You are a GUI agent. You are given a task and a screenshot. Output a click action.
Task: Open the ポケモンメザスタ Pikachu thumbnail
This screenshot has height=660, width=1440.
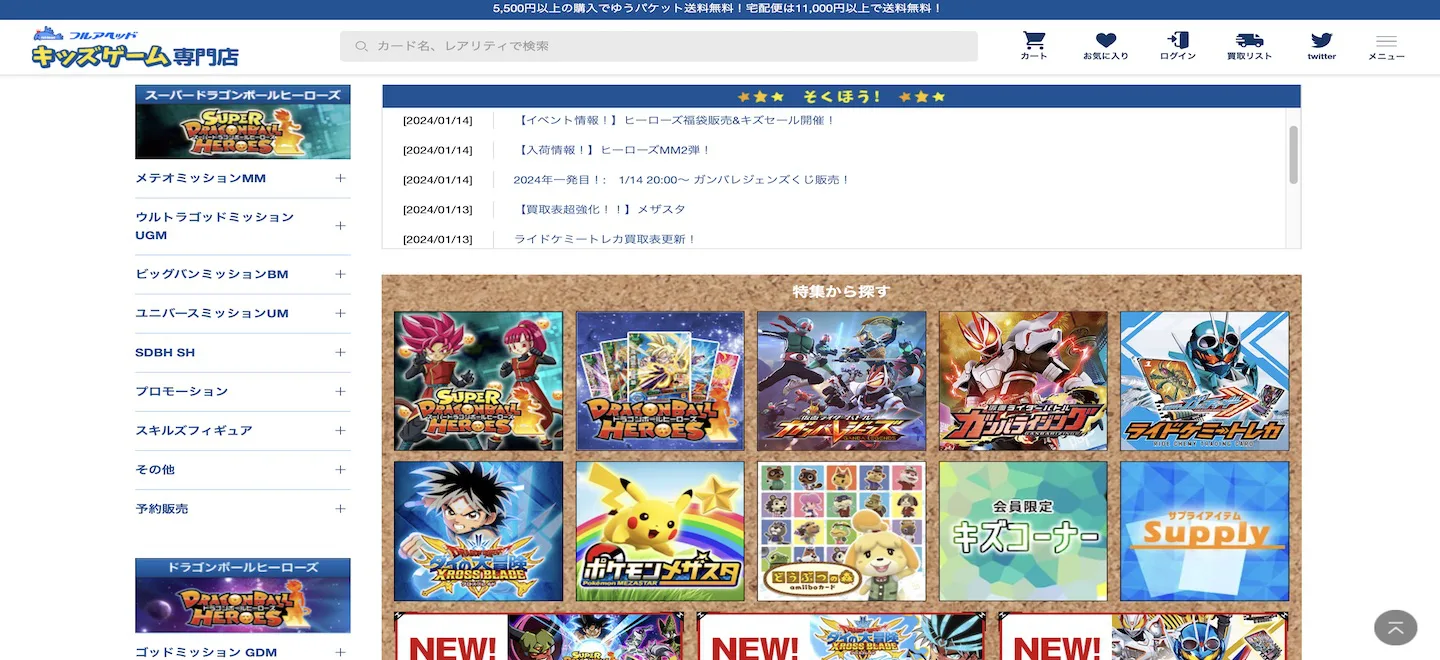[660, 530]
